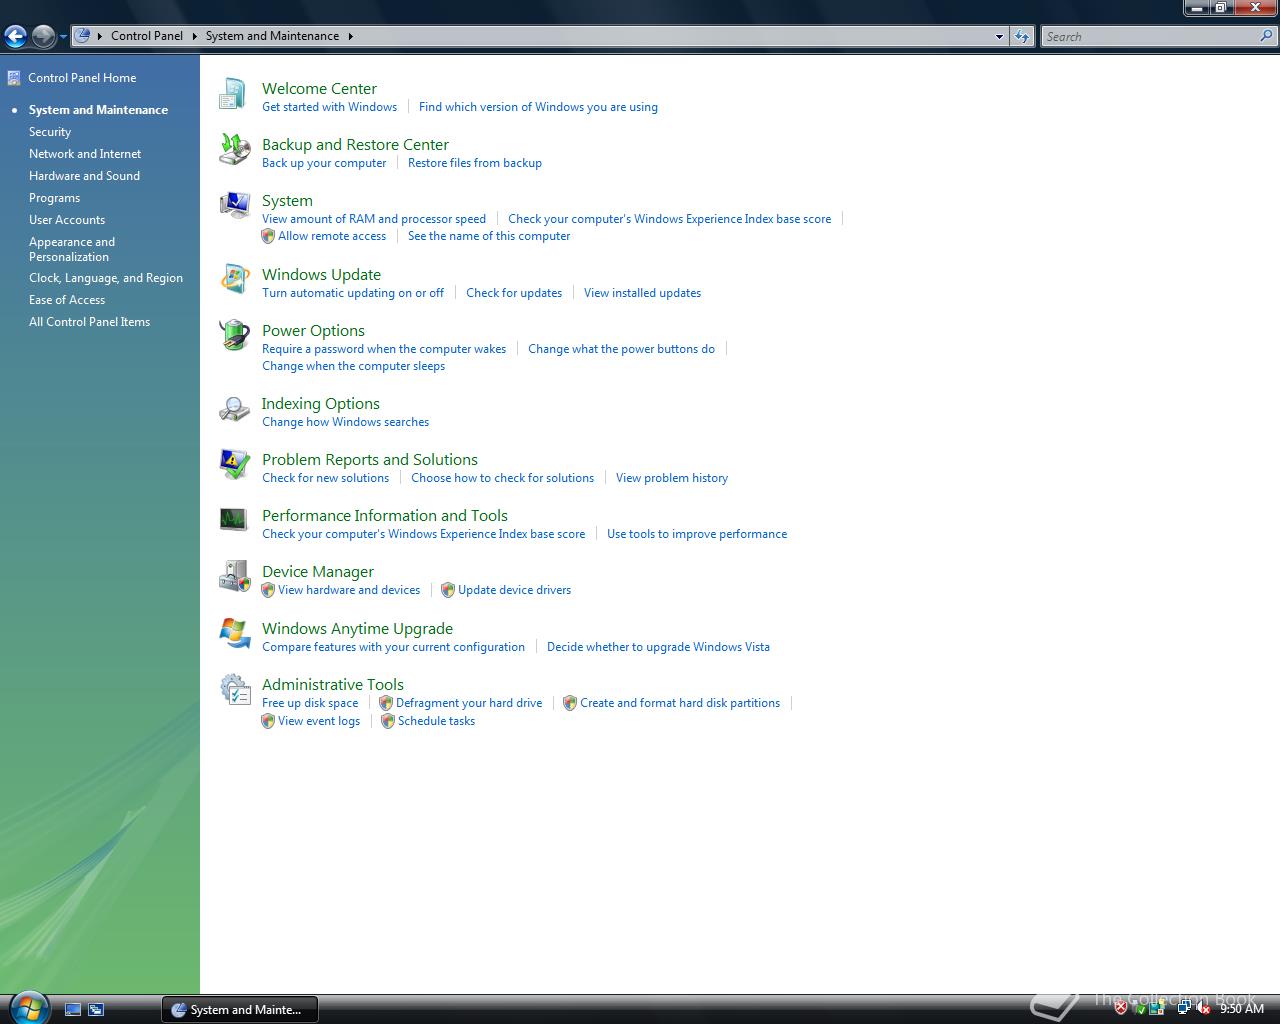Click View problem history link

click(x=672, y=478)
